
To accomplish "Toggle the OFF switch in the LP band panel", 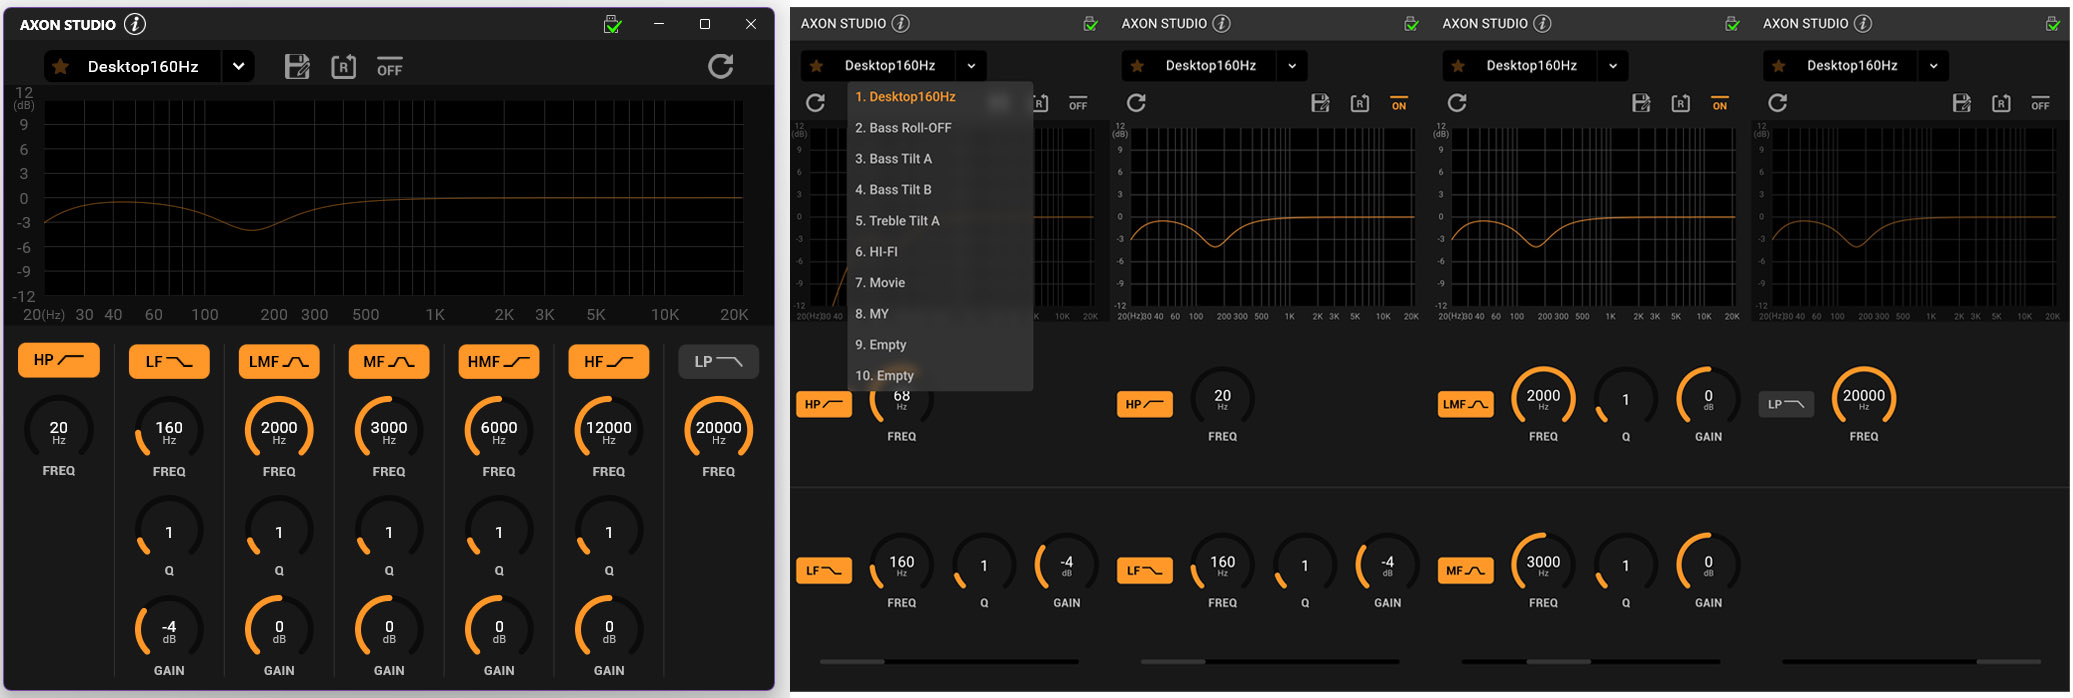I will tap(2041, 104).
